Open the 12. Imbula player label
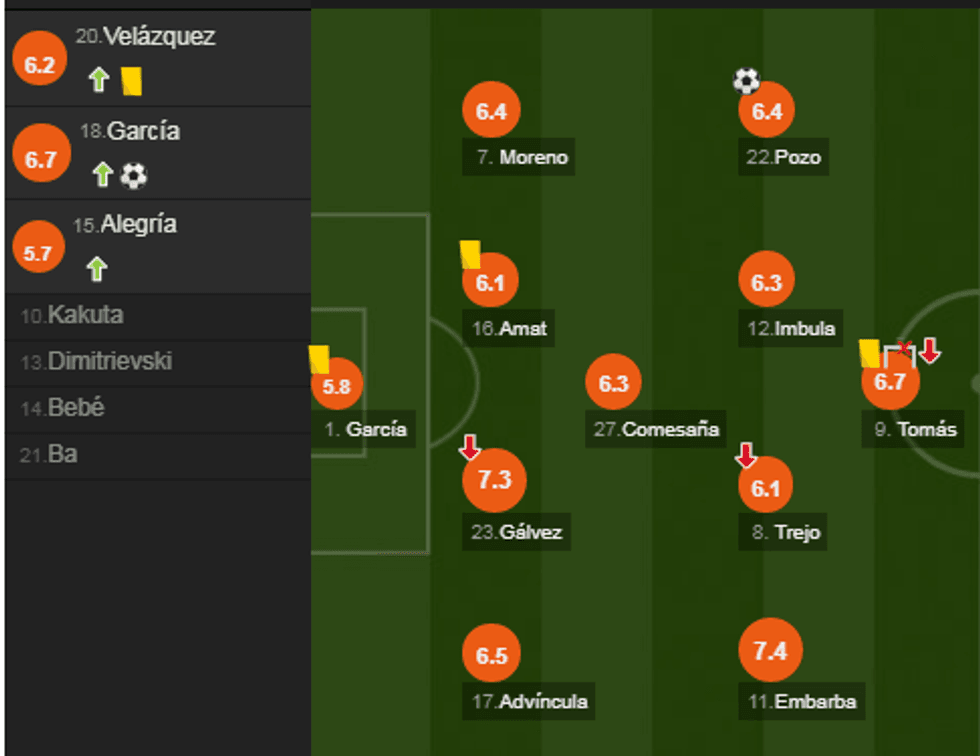 (790, 328)
